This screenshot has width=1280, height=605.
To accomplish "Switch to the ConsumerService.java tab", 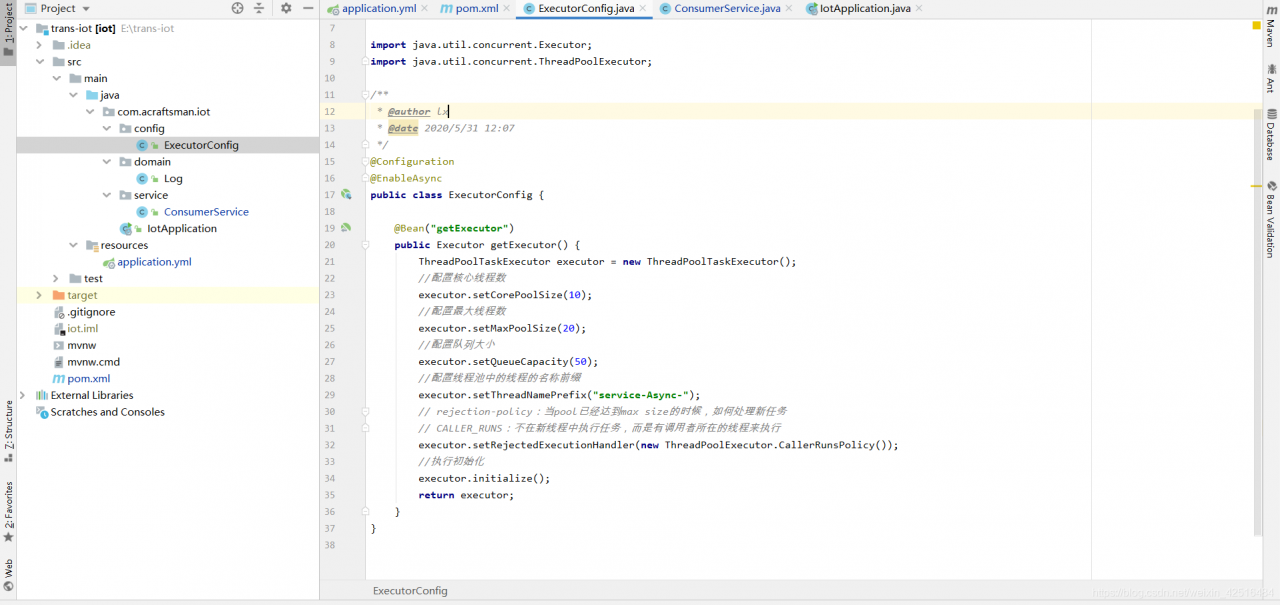I will point(726,9).
